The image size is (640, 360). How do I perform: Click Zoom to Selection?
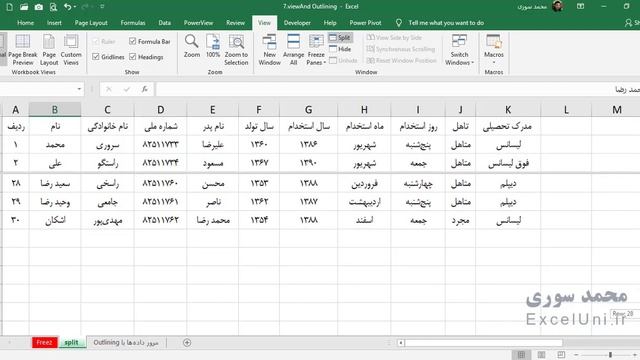pyautogui.click(x=236, y=50)
